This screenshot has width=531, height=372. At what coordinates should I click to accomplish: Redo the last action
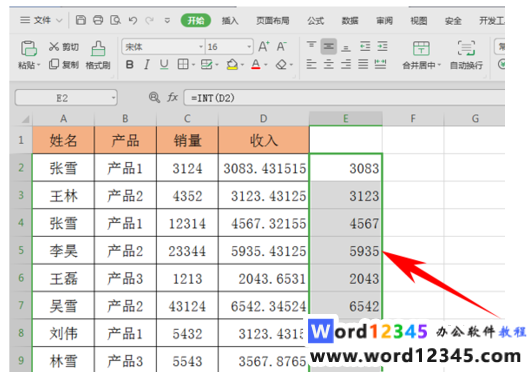tap(149, 21)
